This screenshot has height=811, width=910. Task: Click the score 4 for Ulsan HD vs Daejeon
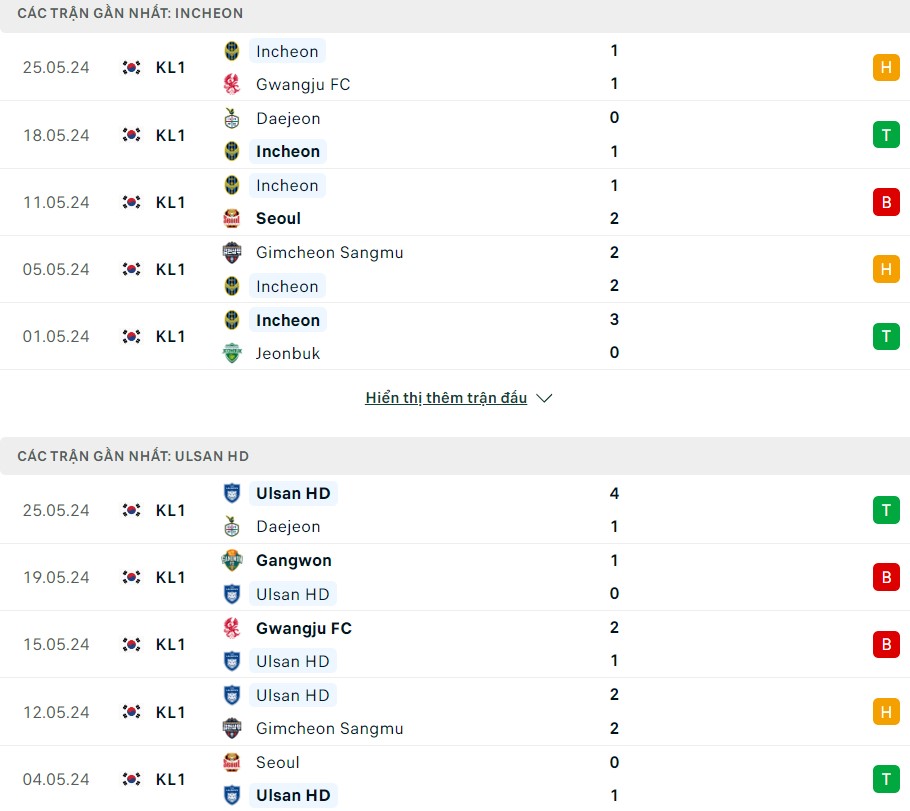614,493
